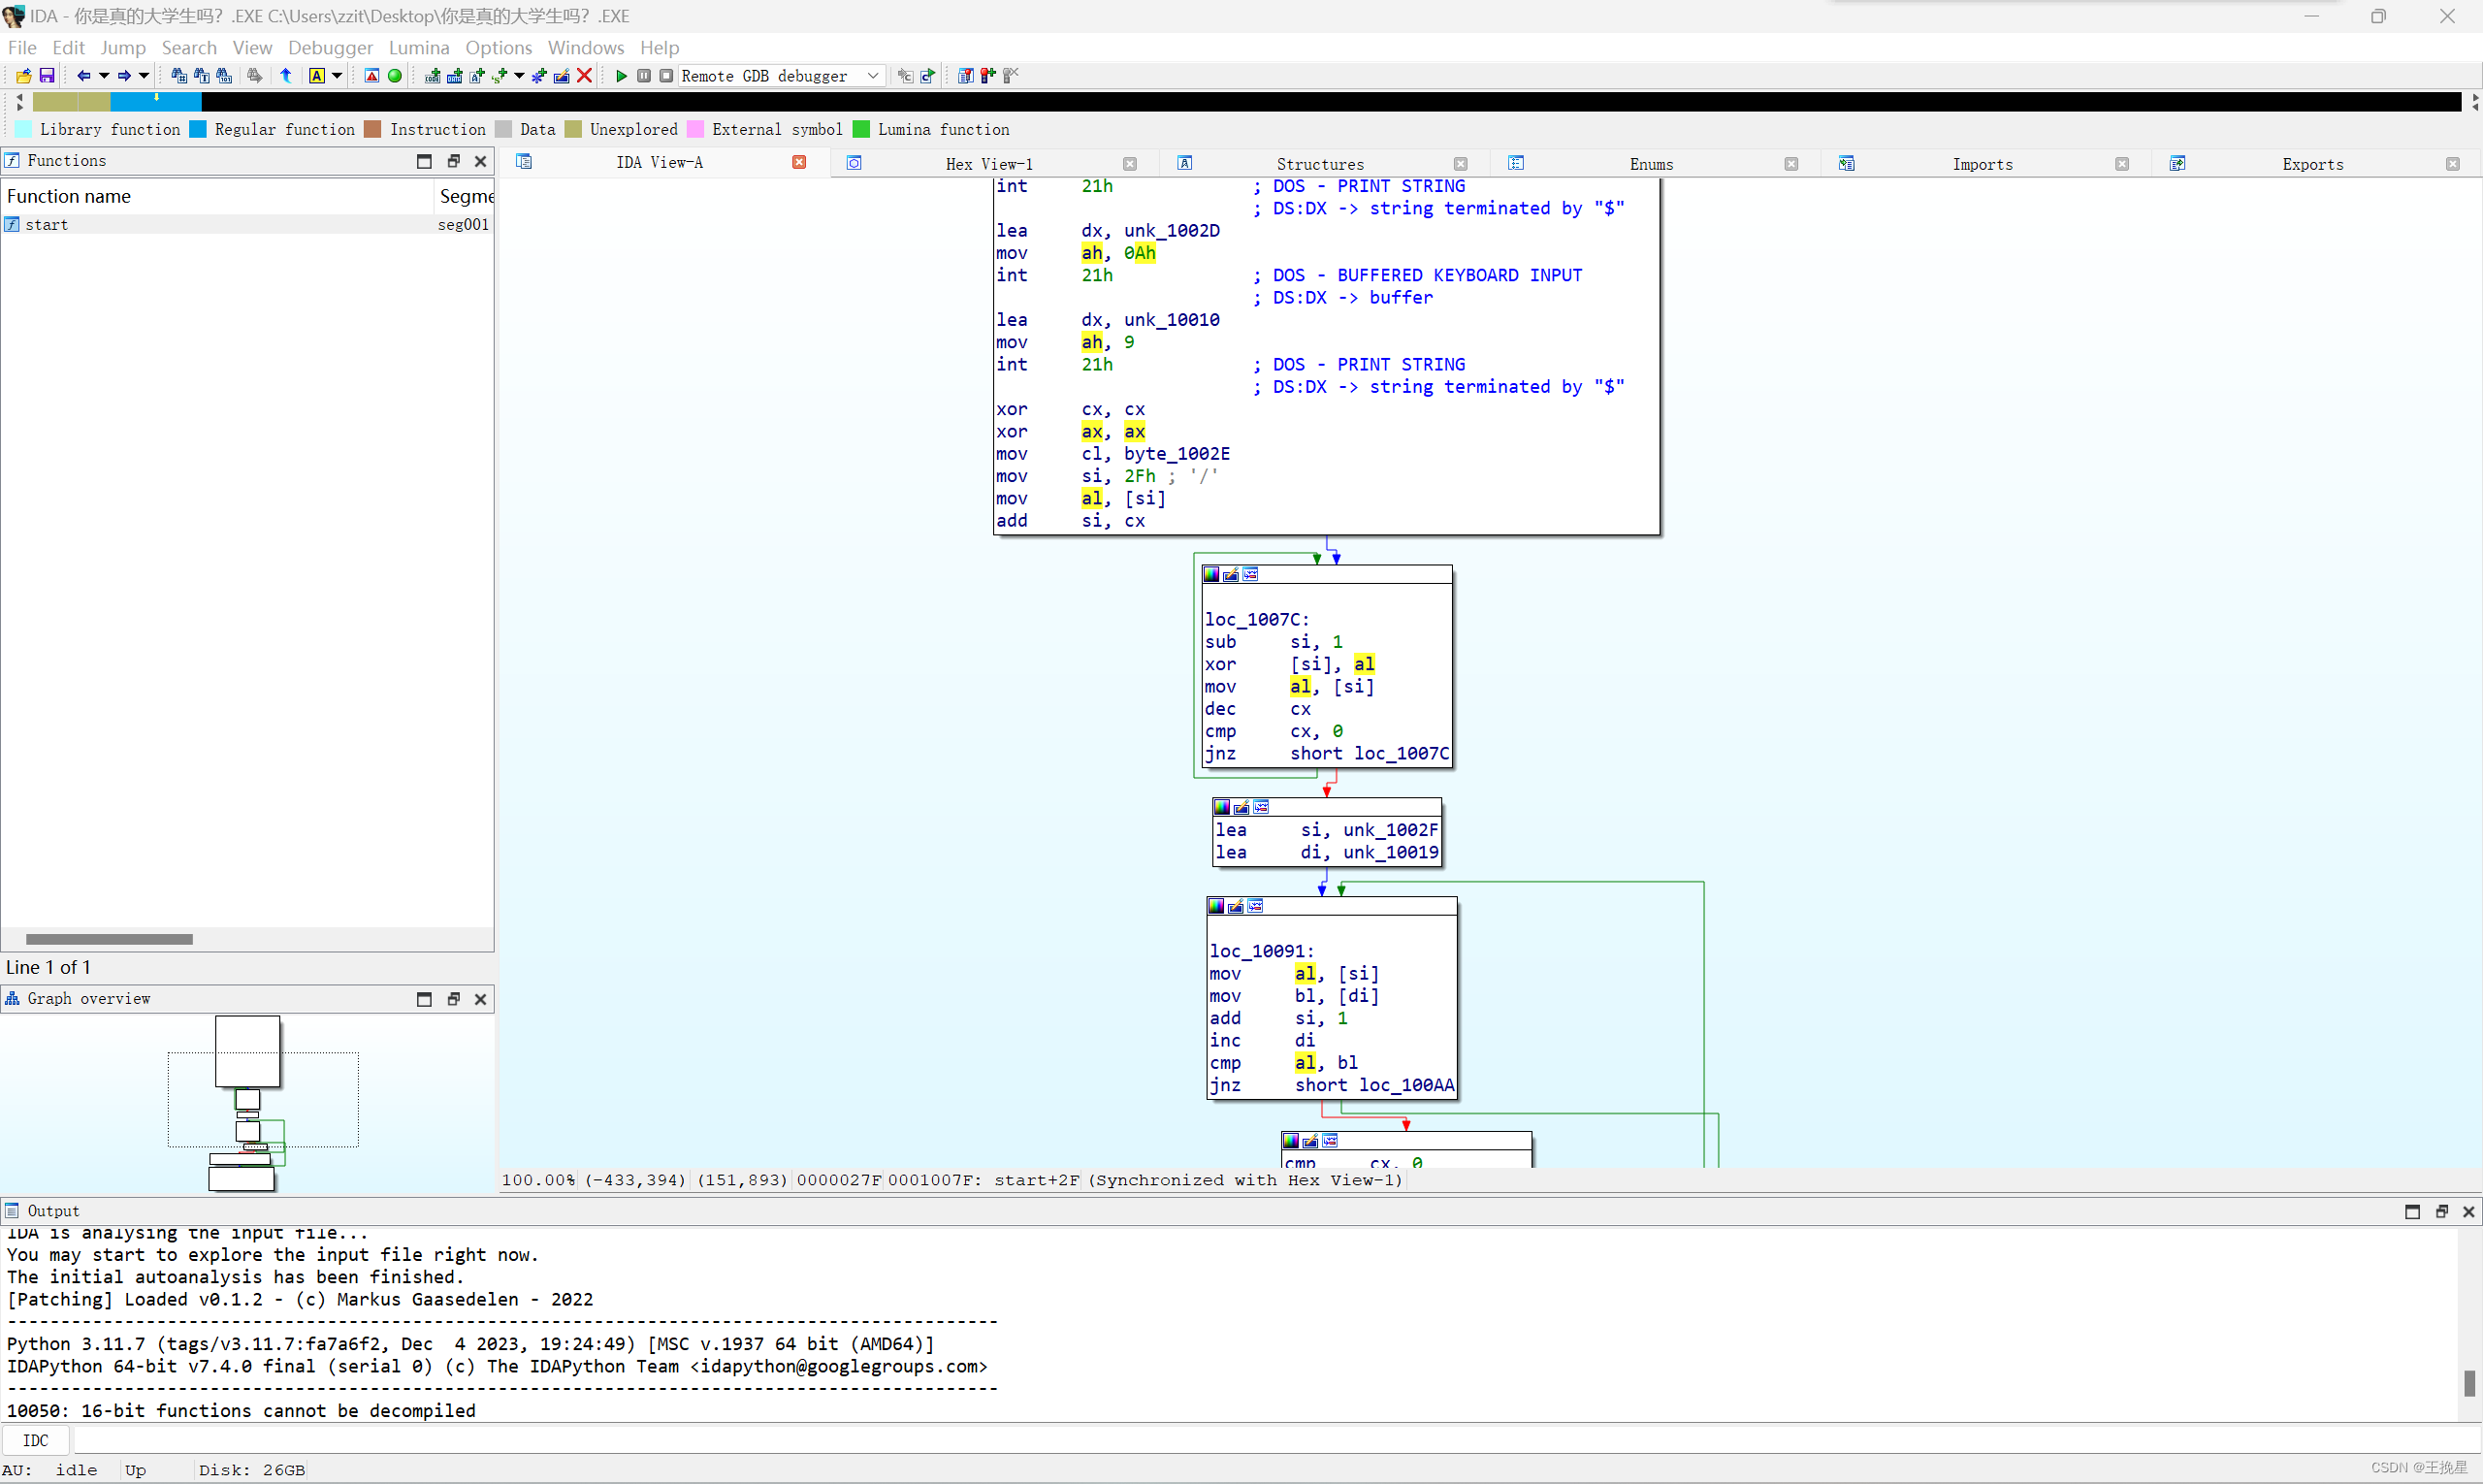Click the add code cross-reference icon
Viewport: 2483px width, 1484px height.
click(433, 76)
